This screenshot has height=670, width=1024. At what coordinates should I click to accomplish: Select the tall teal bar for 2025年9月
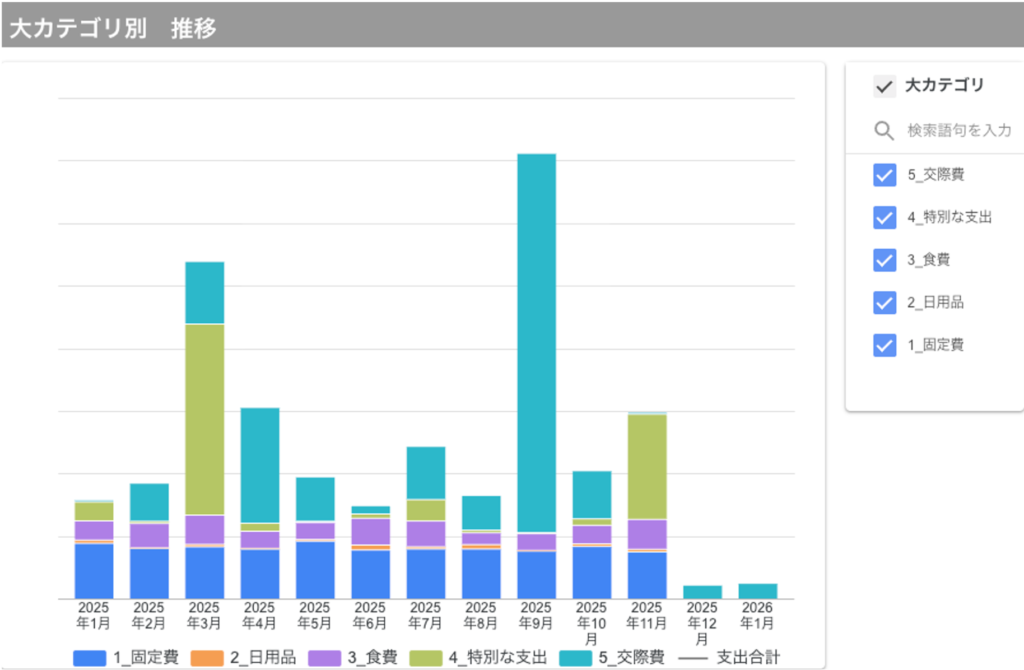[x=537, y=340]
